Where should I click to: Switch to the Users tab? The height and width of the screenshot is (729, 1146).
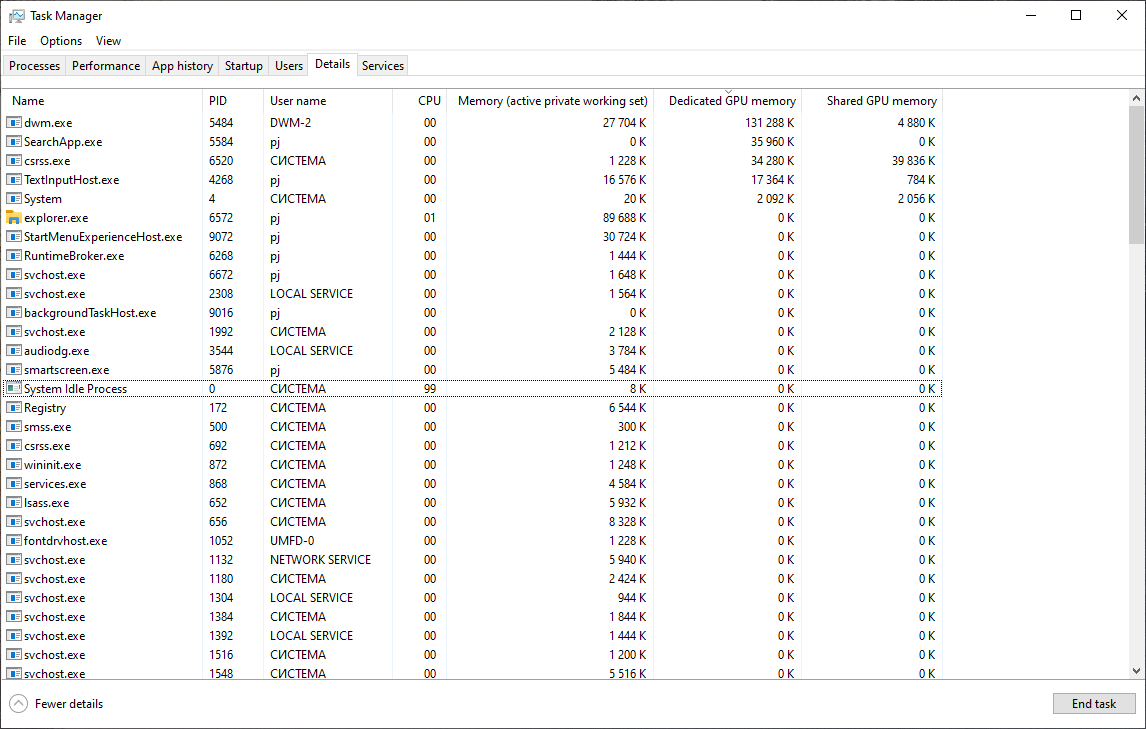pos(289,66)
